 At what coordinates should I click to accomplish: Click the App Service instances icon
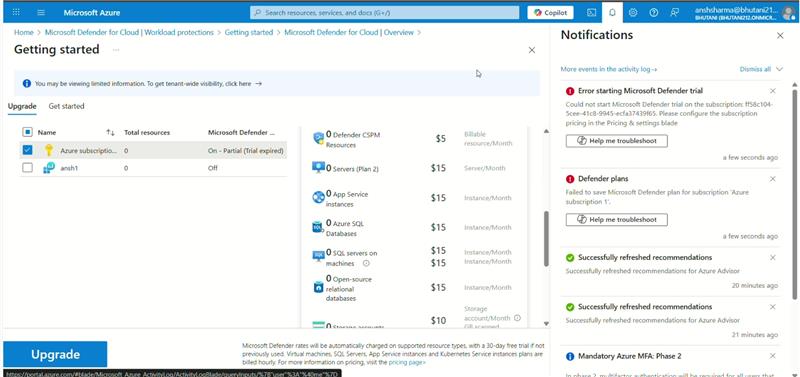pos(318,197)
